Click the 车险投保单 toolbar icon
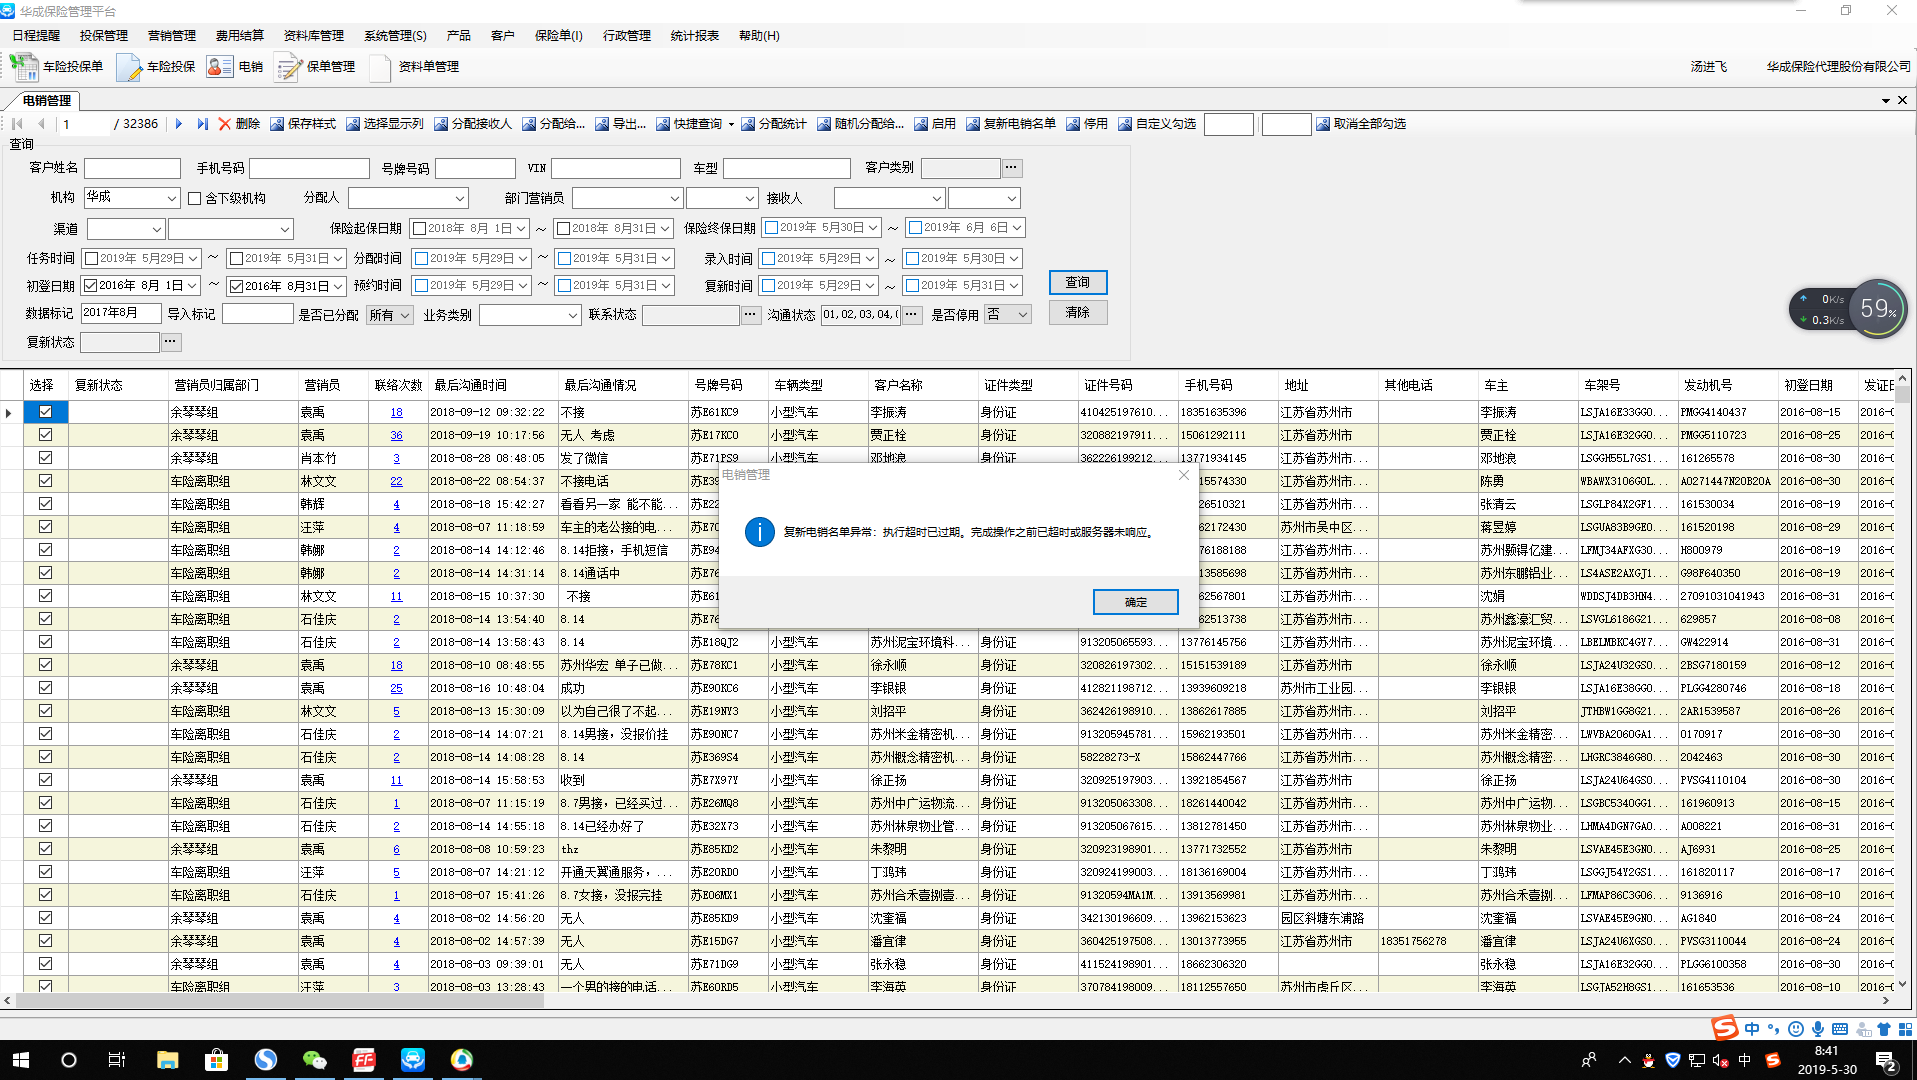Image resolution: width=1917 pixels, height=1080 pixels. coord(24,67)
